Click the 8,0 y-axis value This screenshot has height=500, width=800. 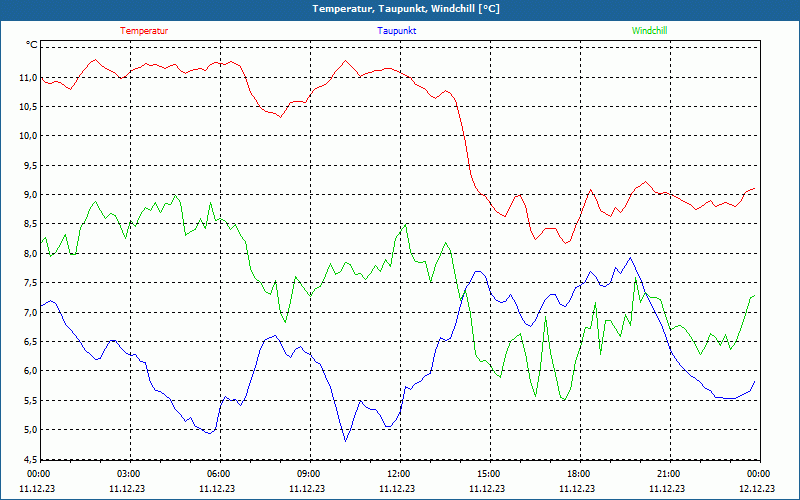click(30, 254)
